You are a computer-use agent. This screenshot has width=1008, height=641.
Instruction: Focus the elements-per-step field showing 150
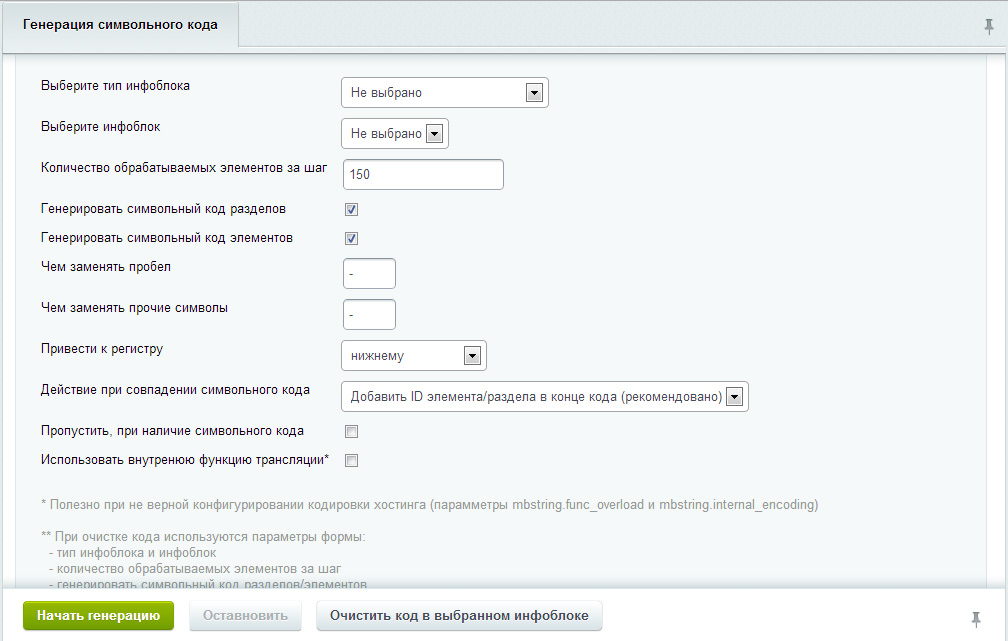click(x=423, y=174)
